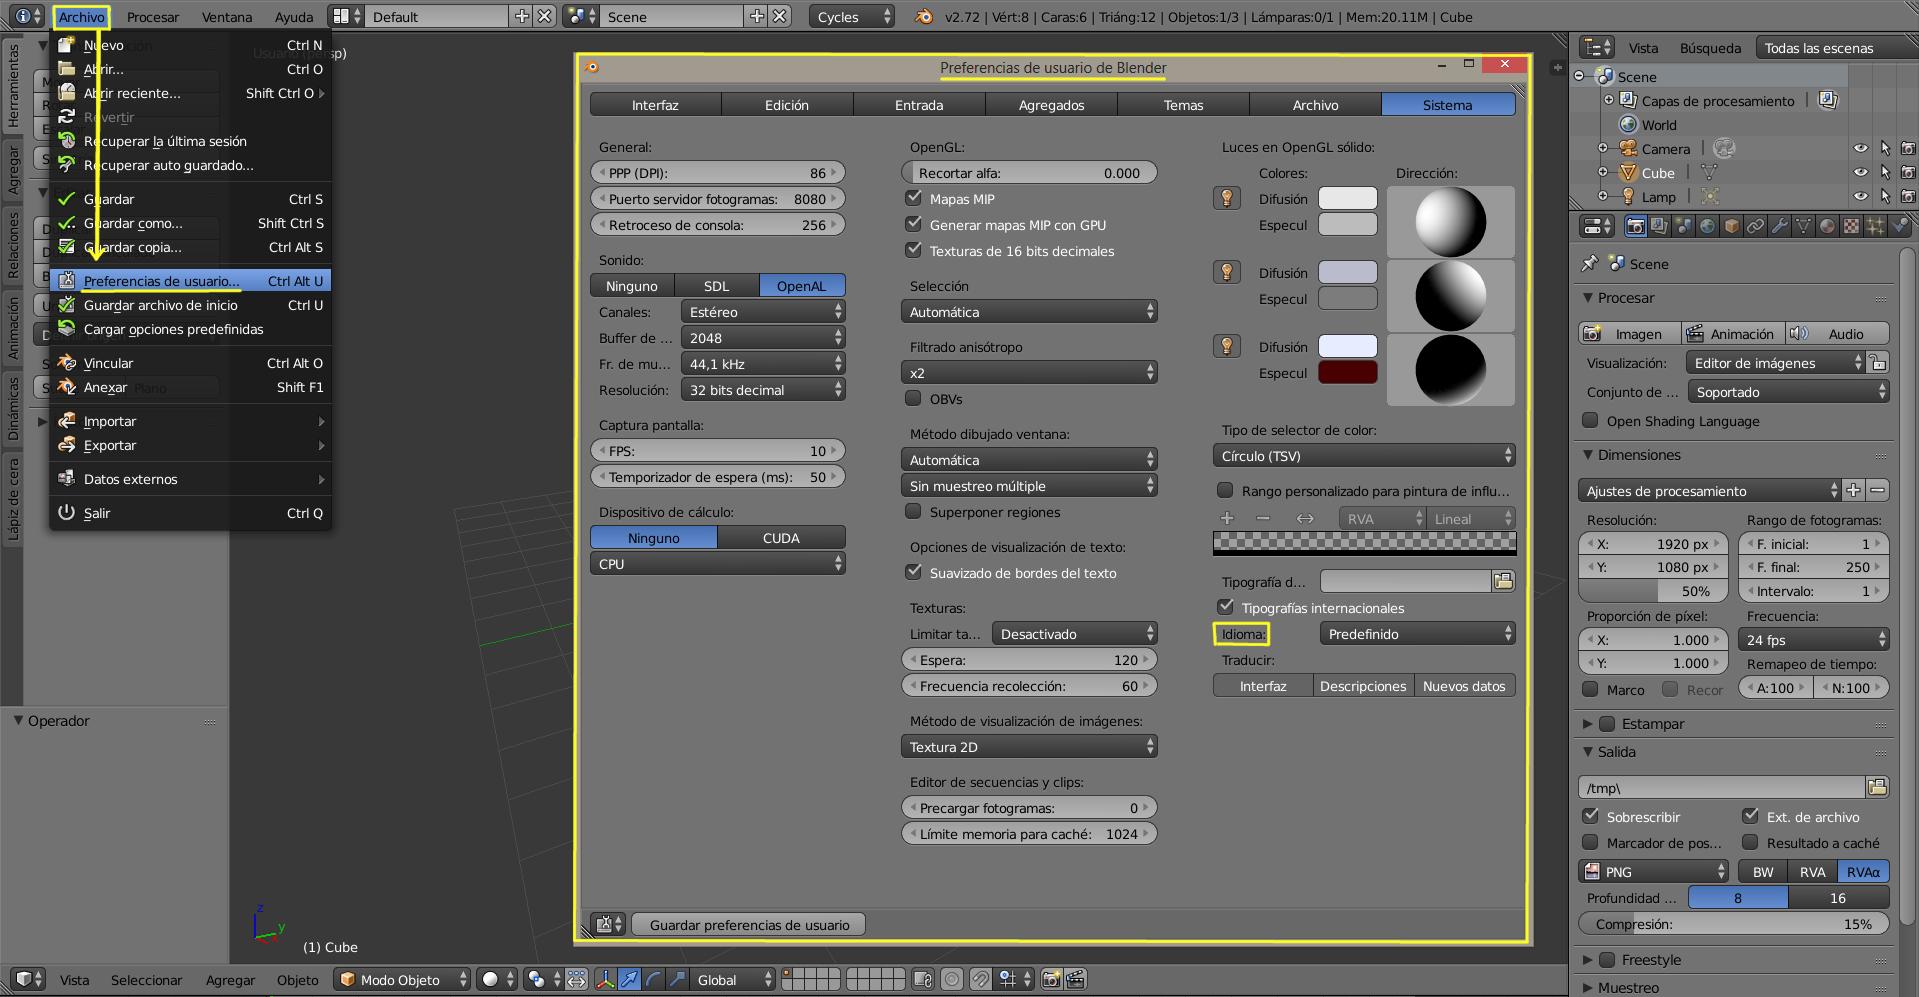Viewport: 1919px width, 997px height.
Task: Click the outliner editor type icon
Action: [1598, 47]
